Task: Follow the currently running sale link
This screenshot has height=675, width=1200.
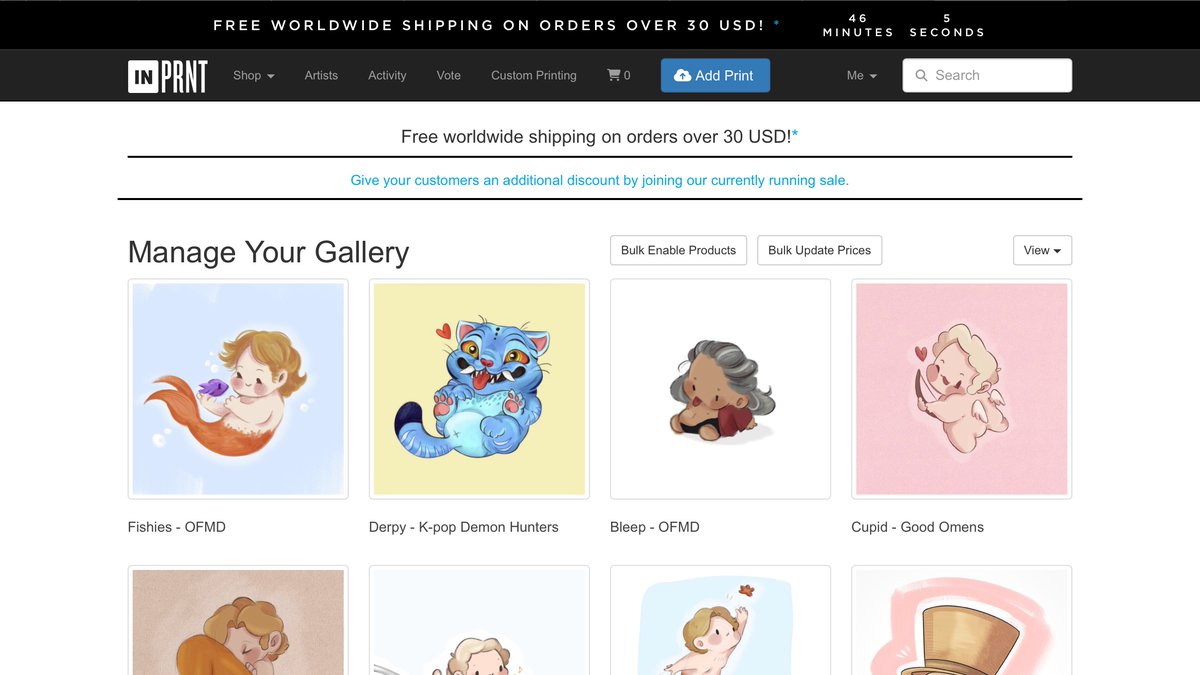Action: [x=600, y=181]
